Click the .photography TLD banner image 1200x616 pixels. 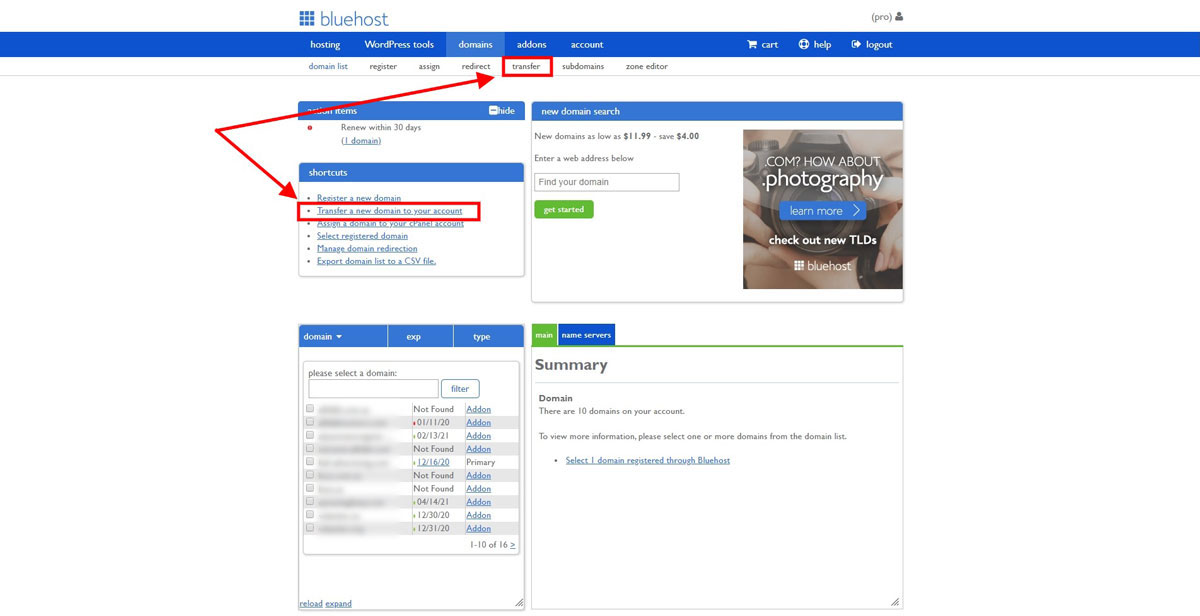(822, 209)
